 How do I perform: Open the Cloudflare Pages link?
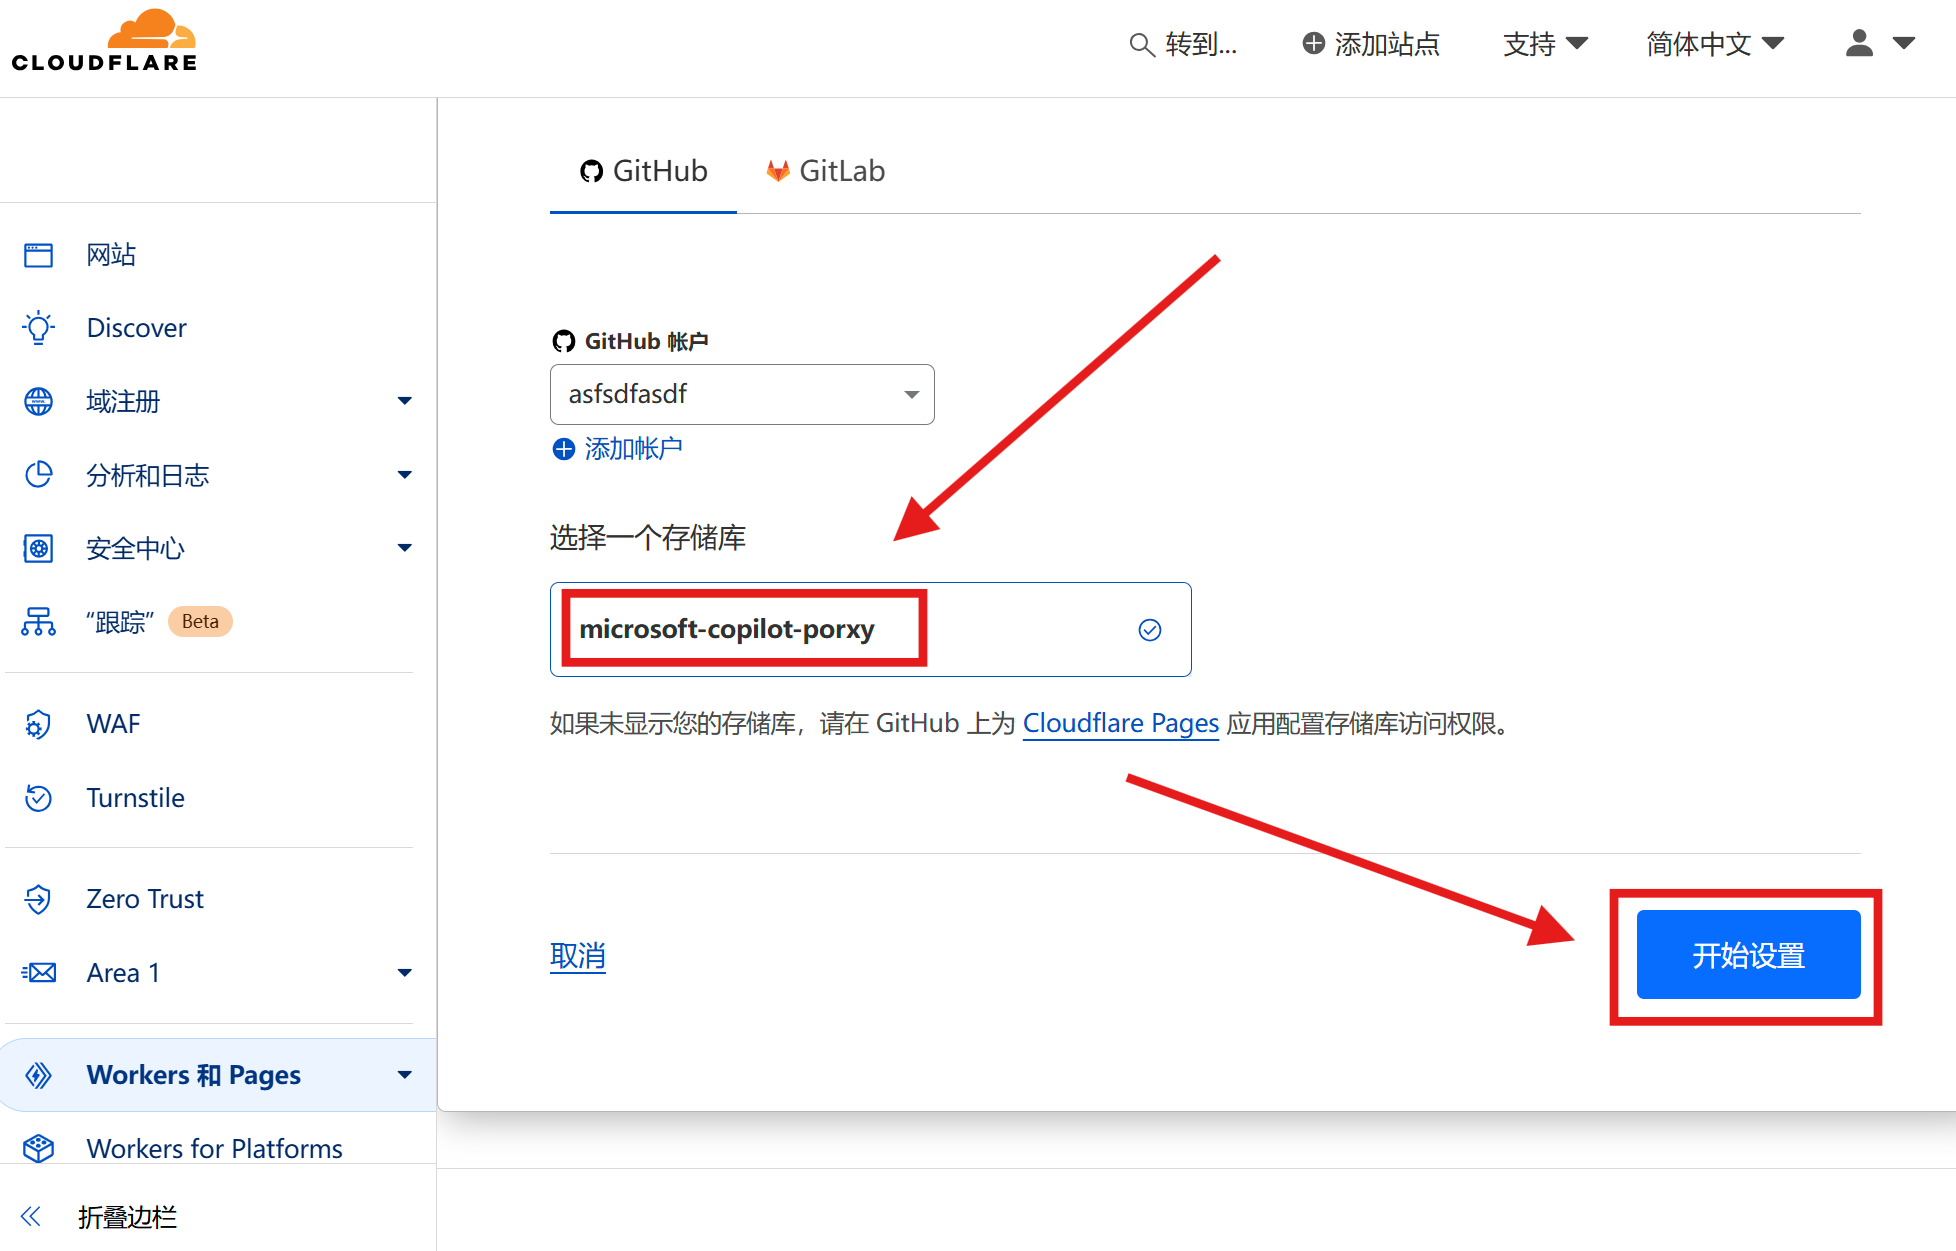(x=1120, y=723)
